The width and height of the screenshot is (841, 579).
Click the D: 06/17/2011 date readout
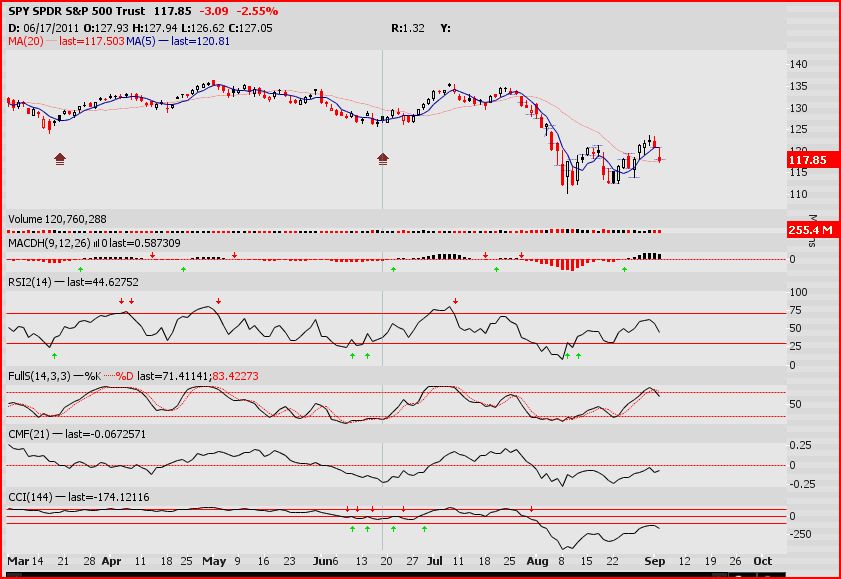pos(43,28)
